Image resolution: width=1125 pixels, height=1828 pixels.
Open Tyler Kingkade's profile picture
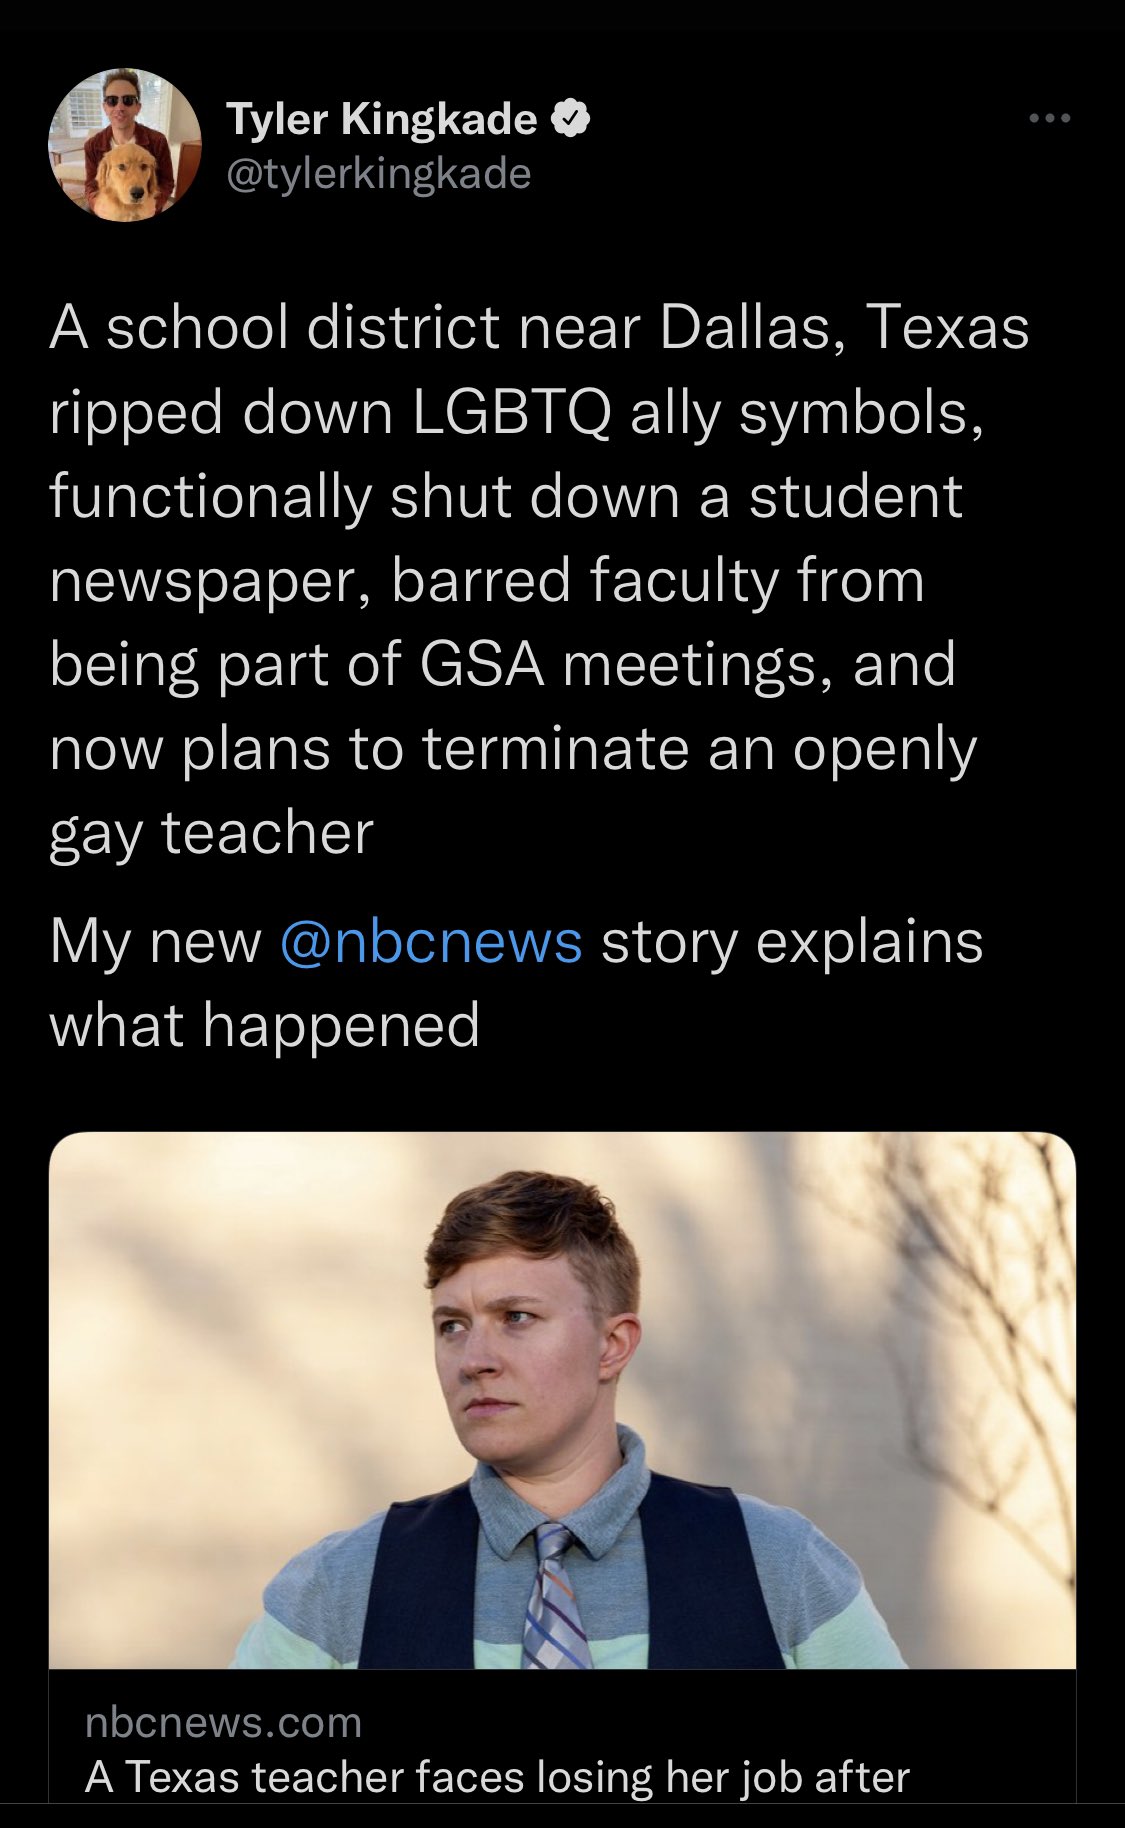[125, 145]
